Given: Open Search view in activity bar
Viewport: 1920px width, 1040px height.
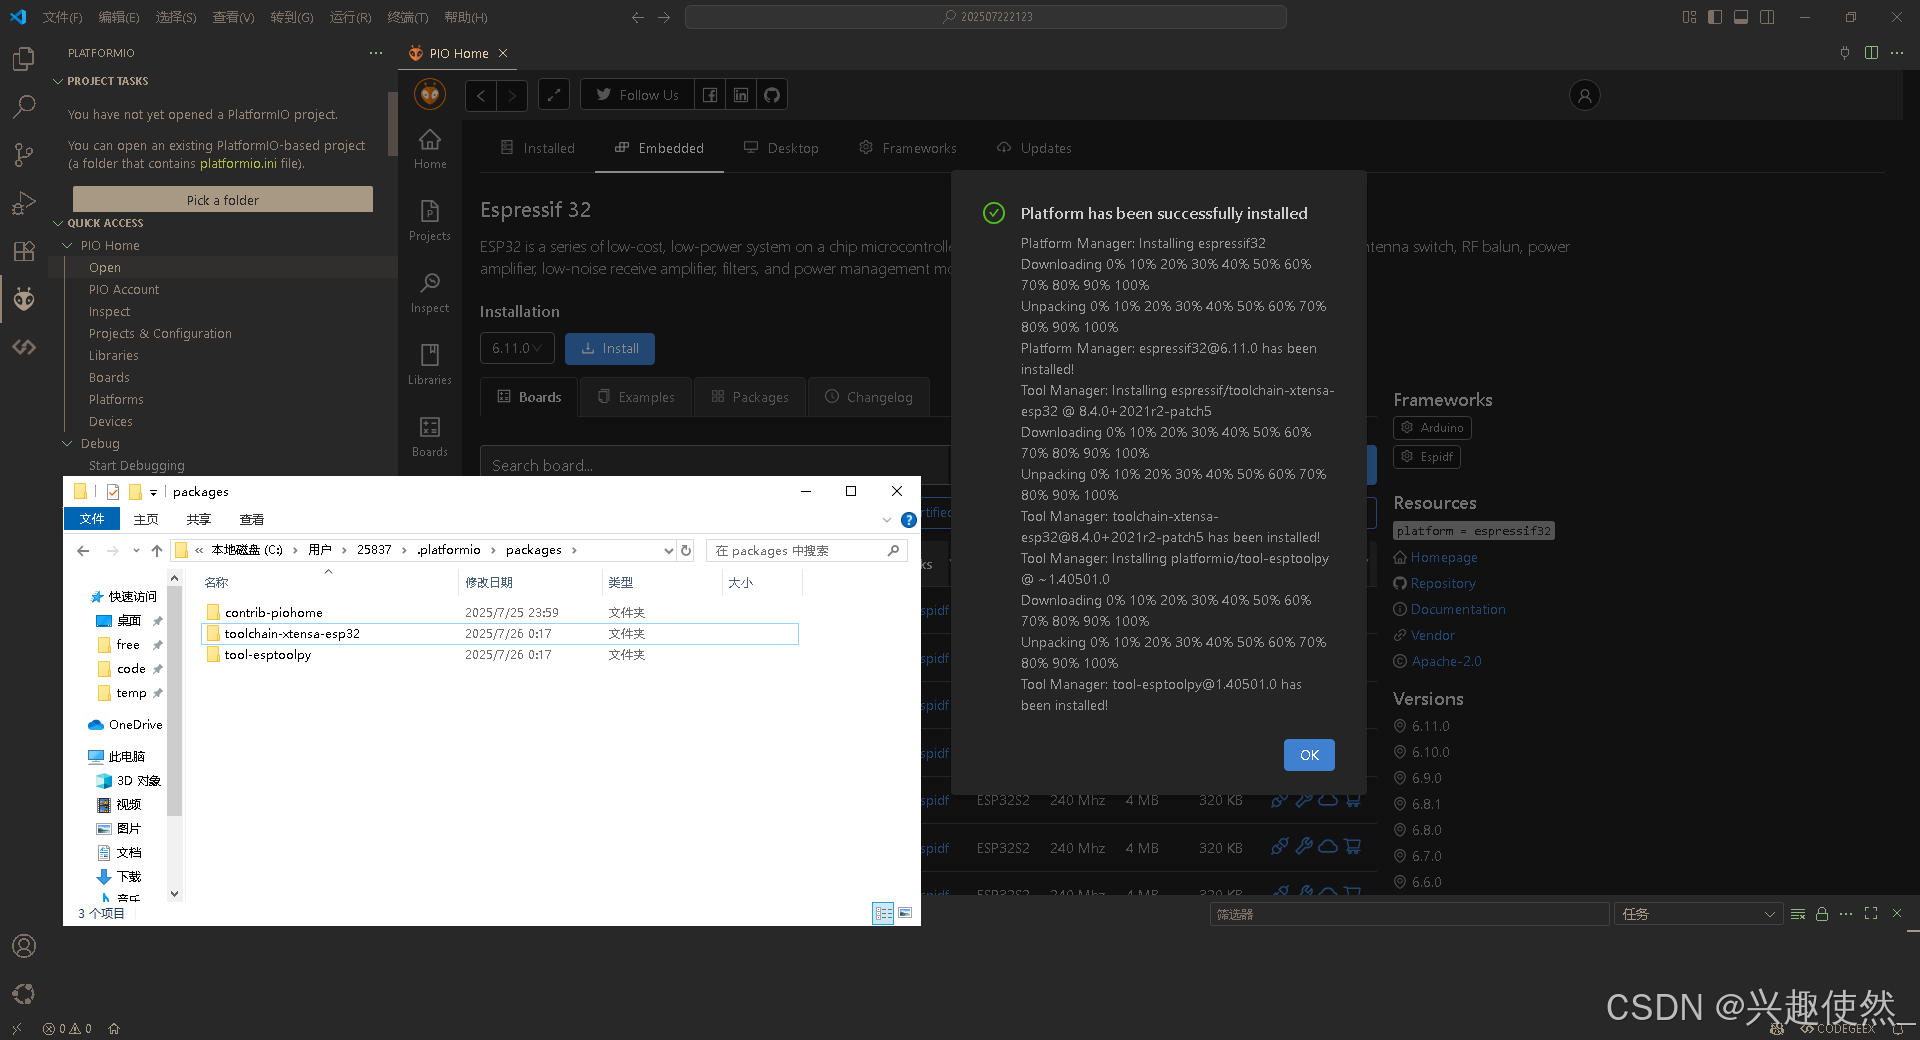Looking at the screenshot, I should coord(24,106).
